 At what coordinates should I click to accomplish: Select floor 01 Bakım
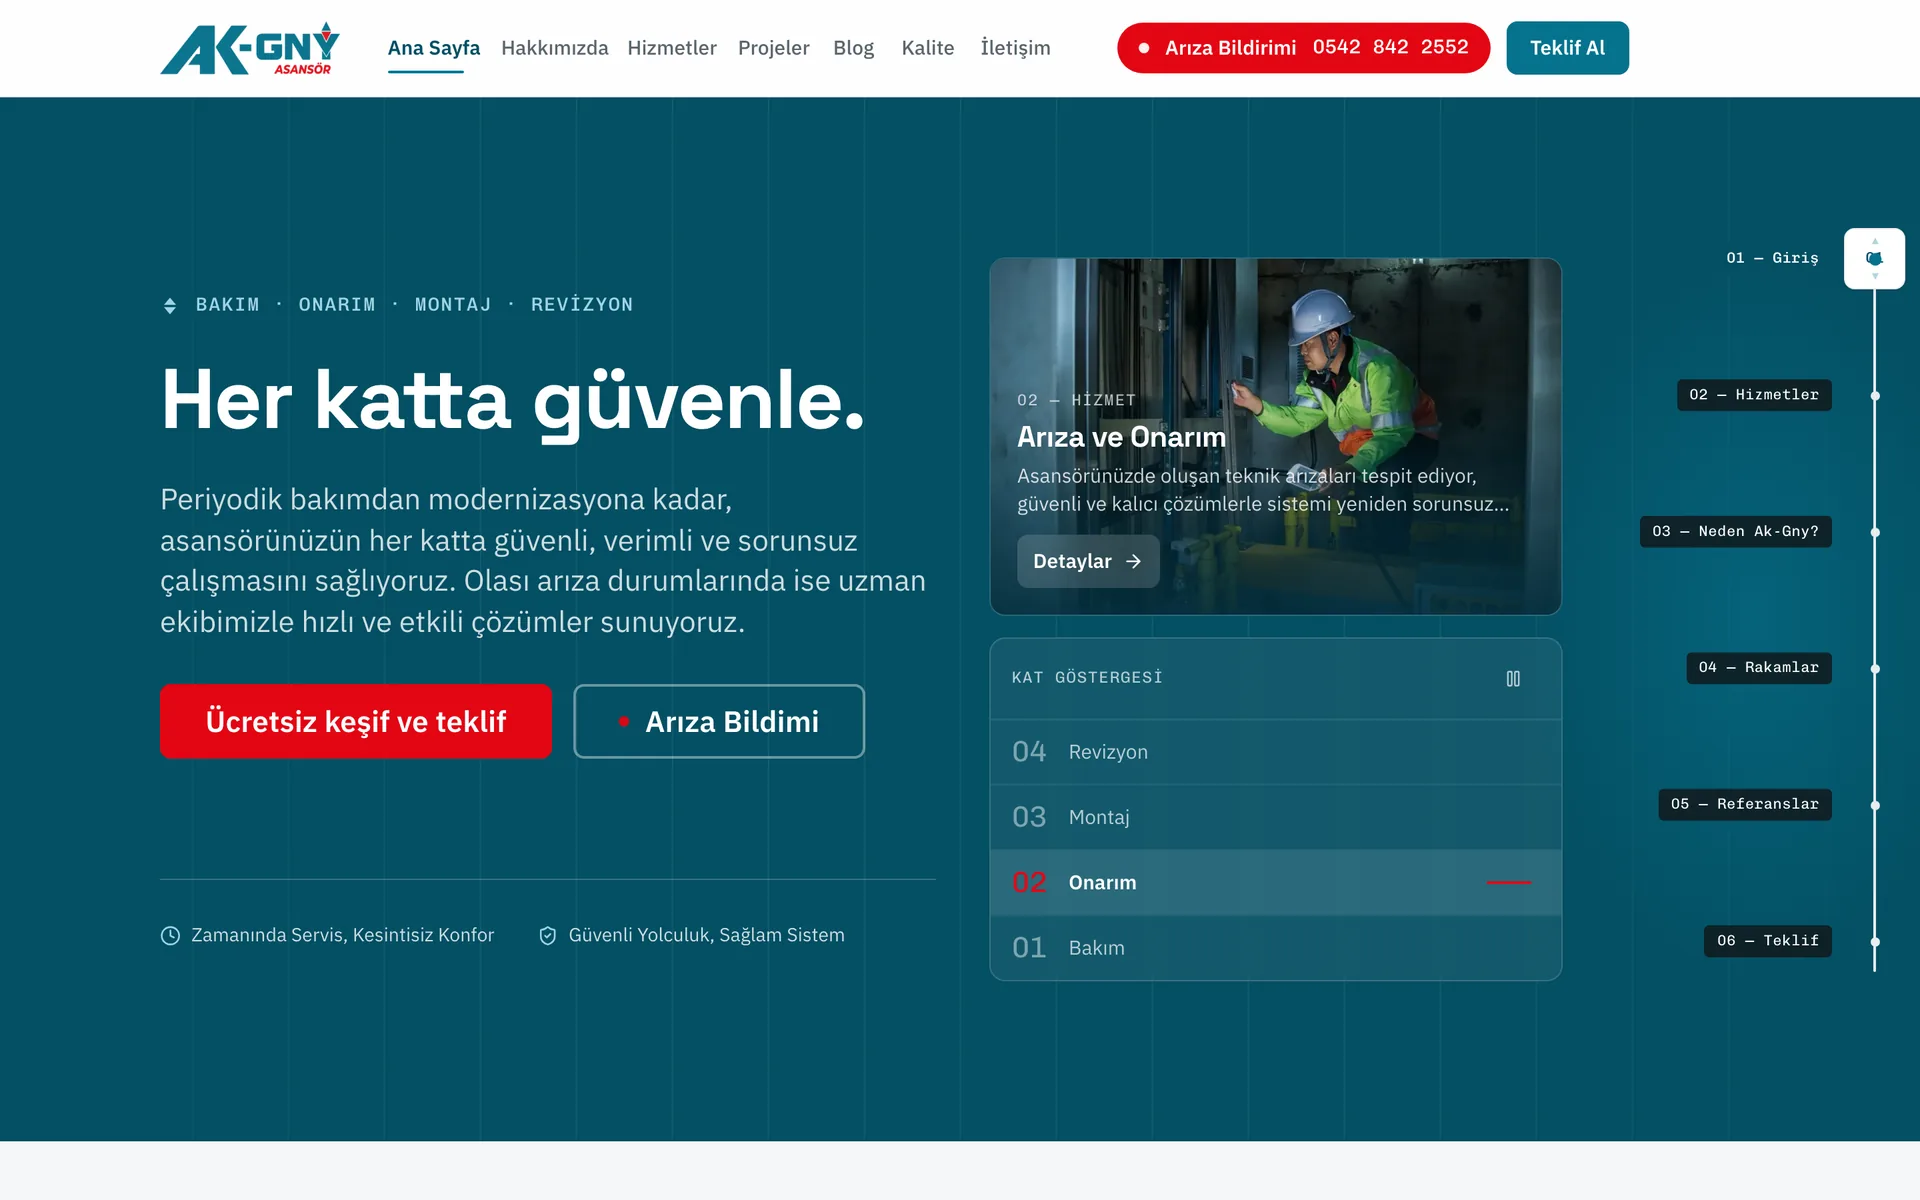(1275, 948)
